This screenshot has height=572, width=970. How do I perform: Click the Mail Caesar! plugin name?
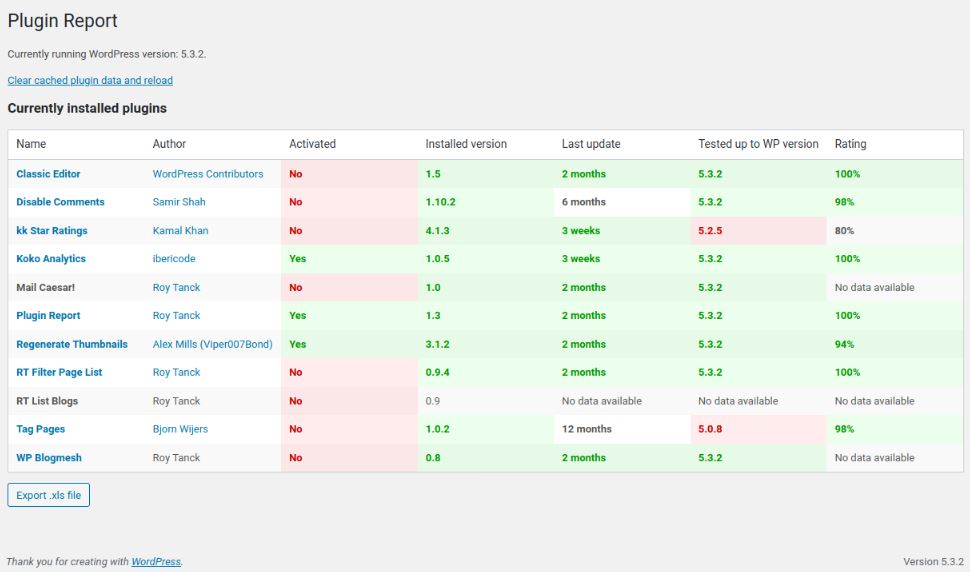pyautogui.click(x=45, y=288)
